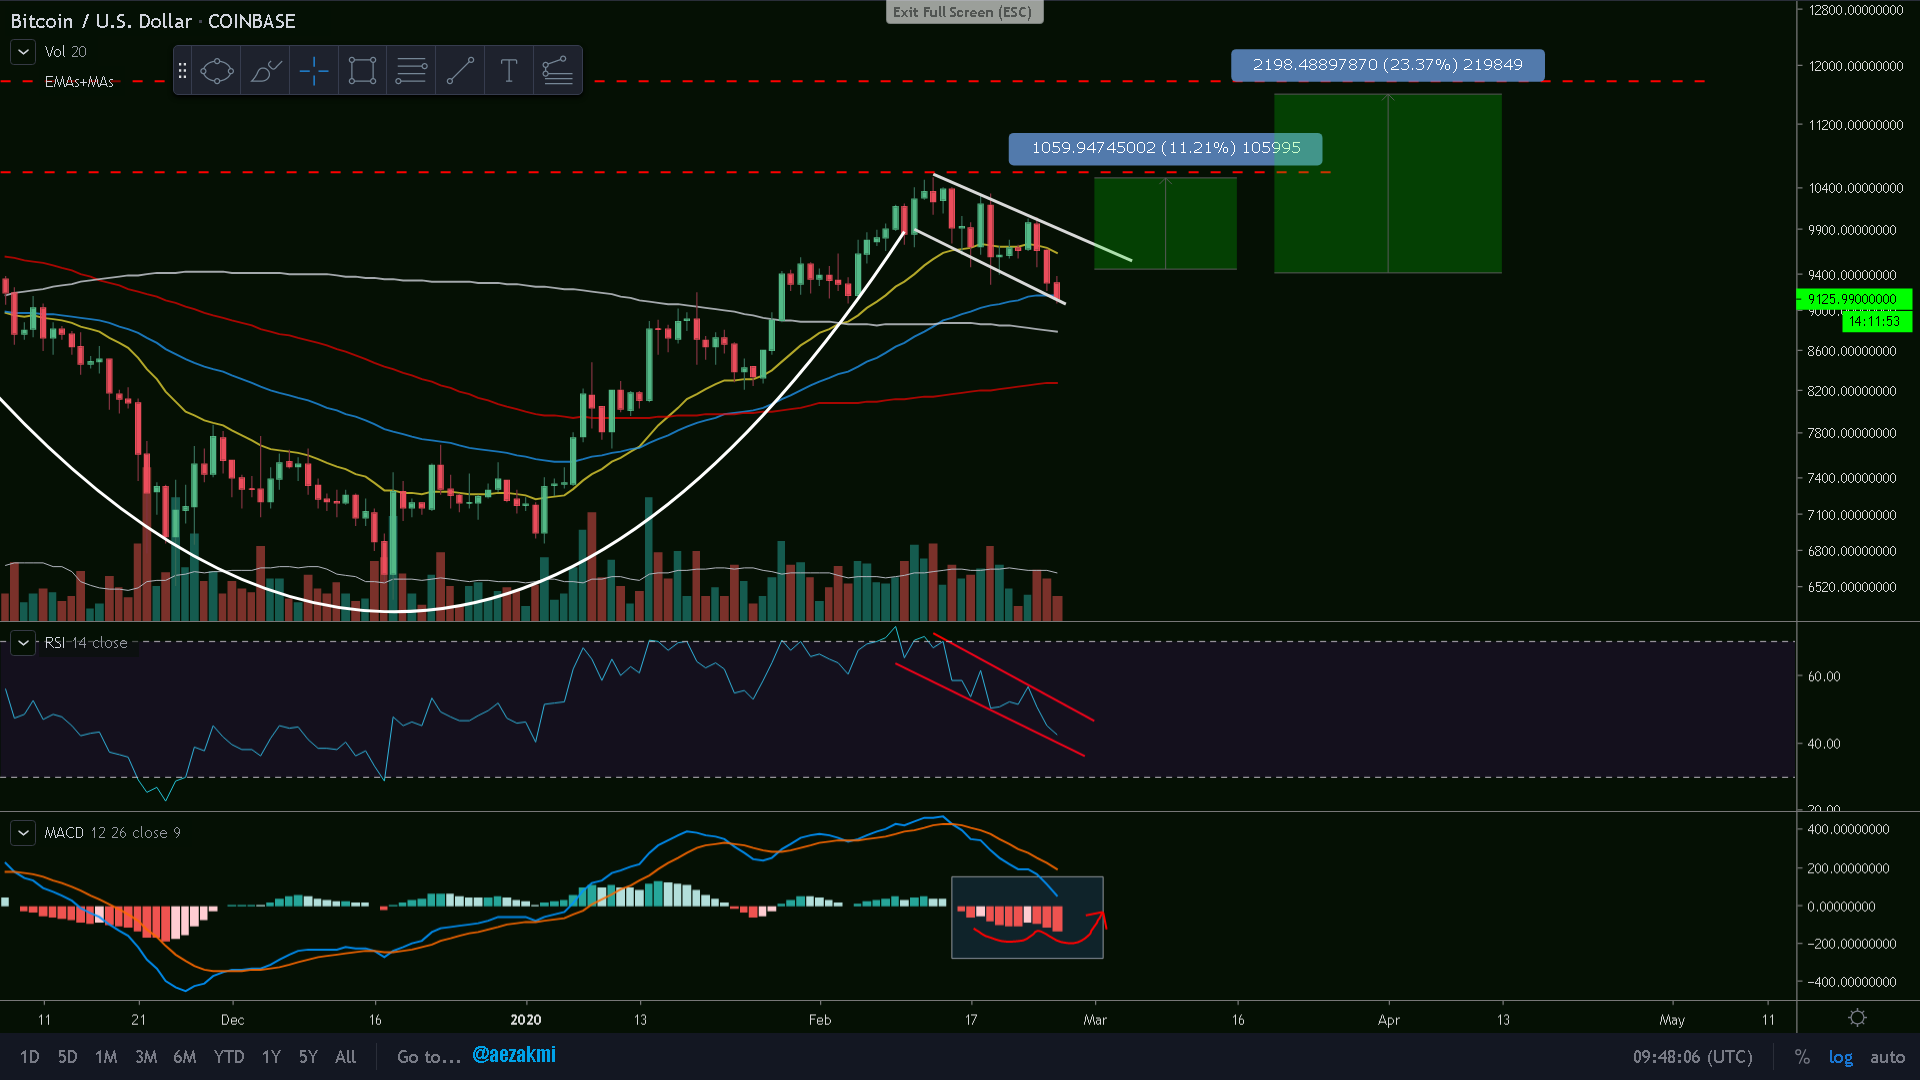
Task: Select the Text annotation tool
Action: (x=508, y=71)
